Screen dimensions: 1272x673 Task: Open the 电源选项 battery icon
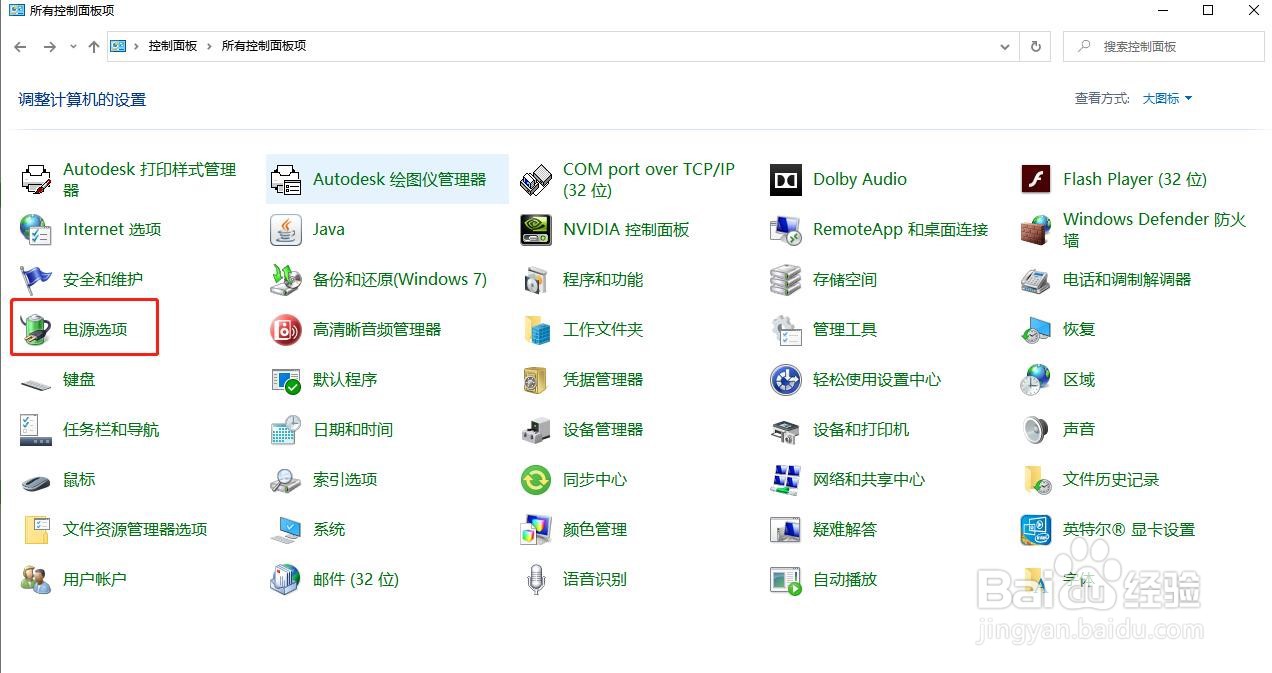point(36,330)
